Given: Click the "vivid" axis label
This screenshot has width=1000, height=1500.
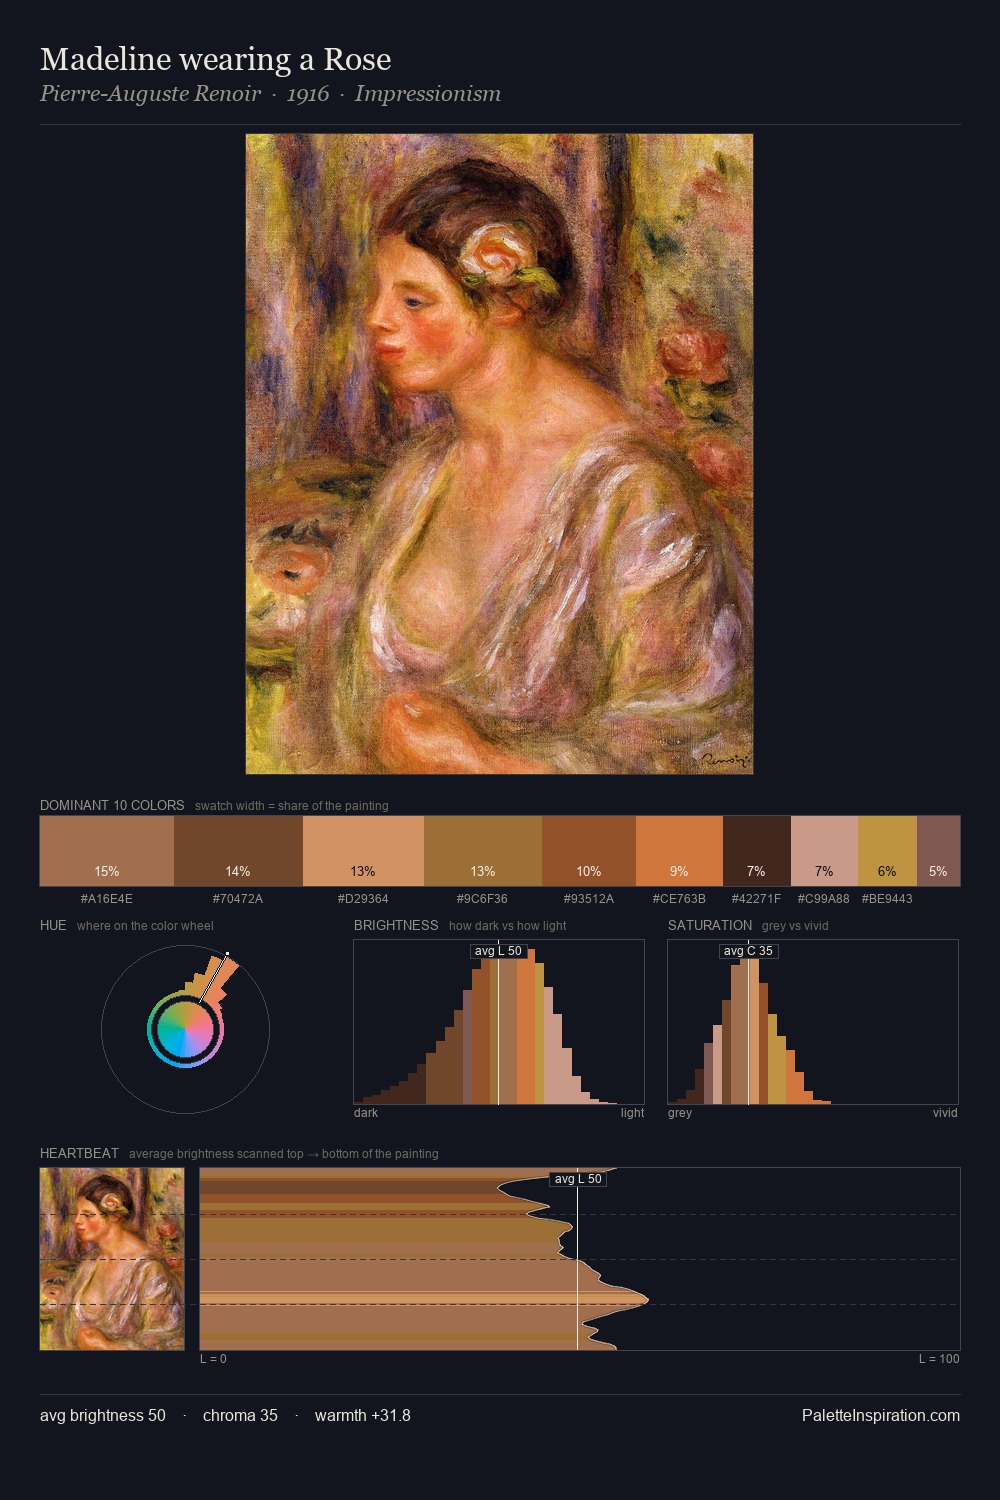Looking at the screenshot, I should pyautogui.click(x=945, y=1113).
